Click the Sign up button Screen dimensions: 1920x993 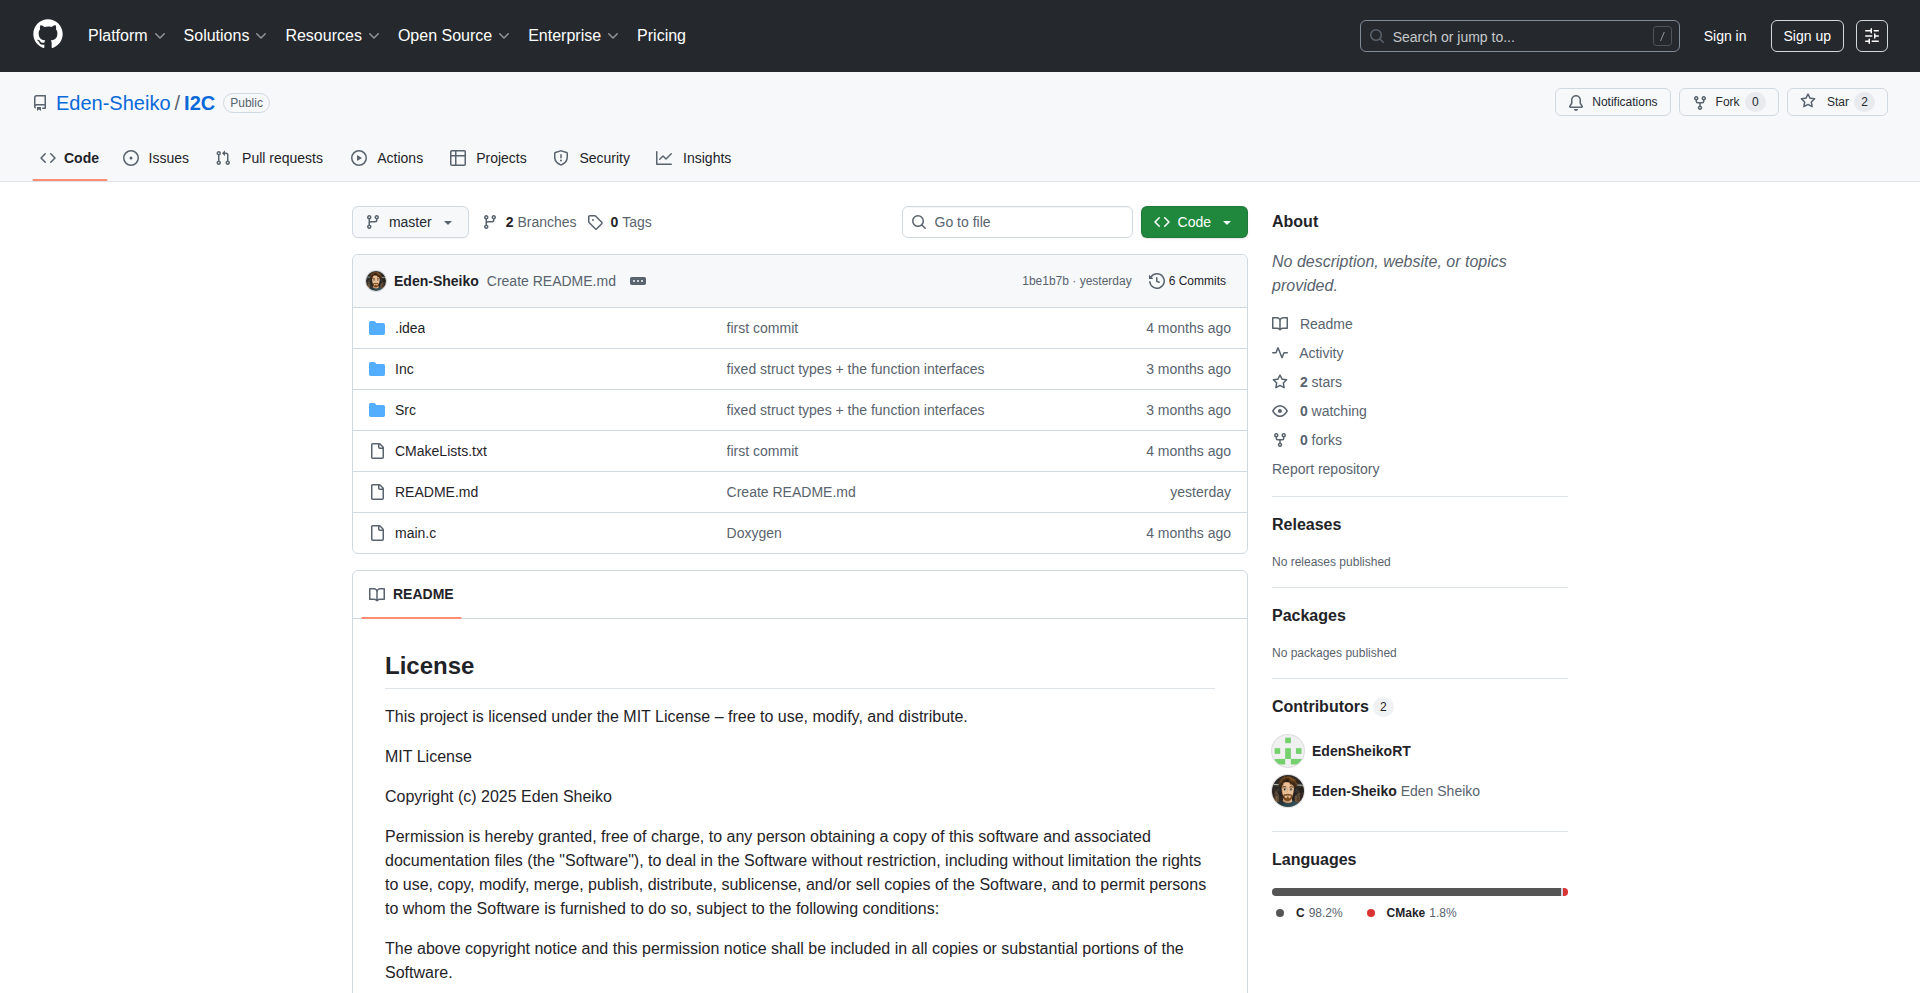1806,36
